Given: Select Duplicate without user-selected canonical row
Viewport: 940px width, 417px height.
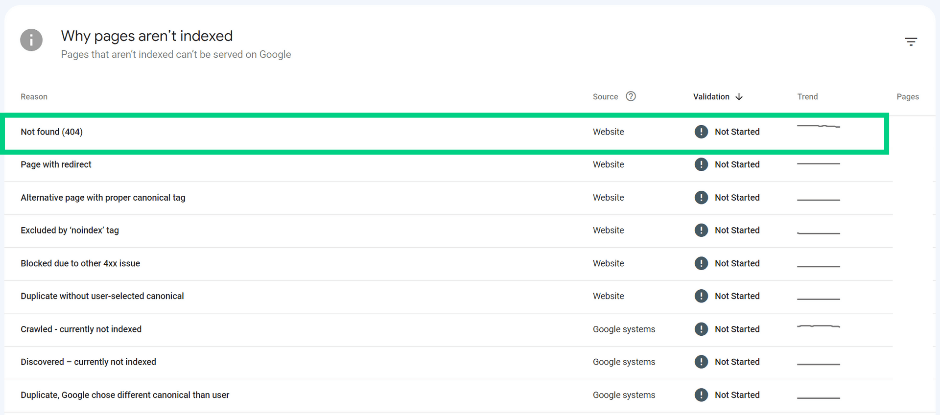Looking at the screenshot, I should pyautogui.click(x=448, y=296).
